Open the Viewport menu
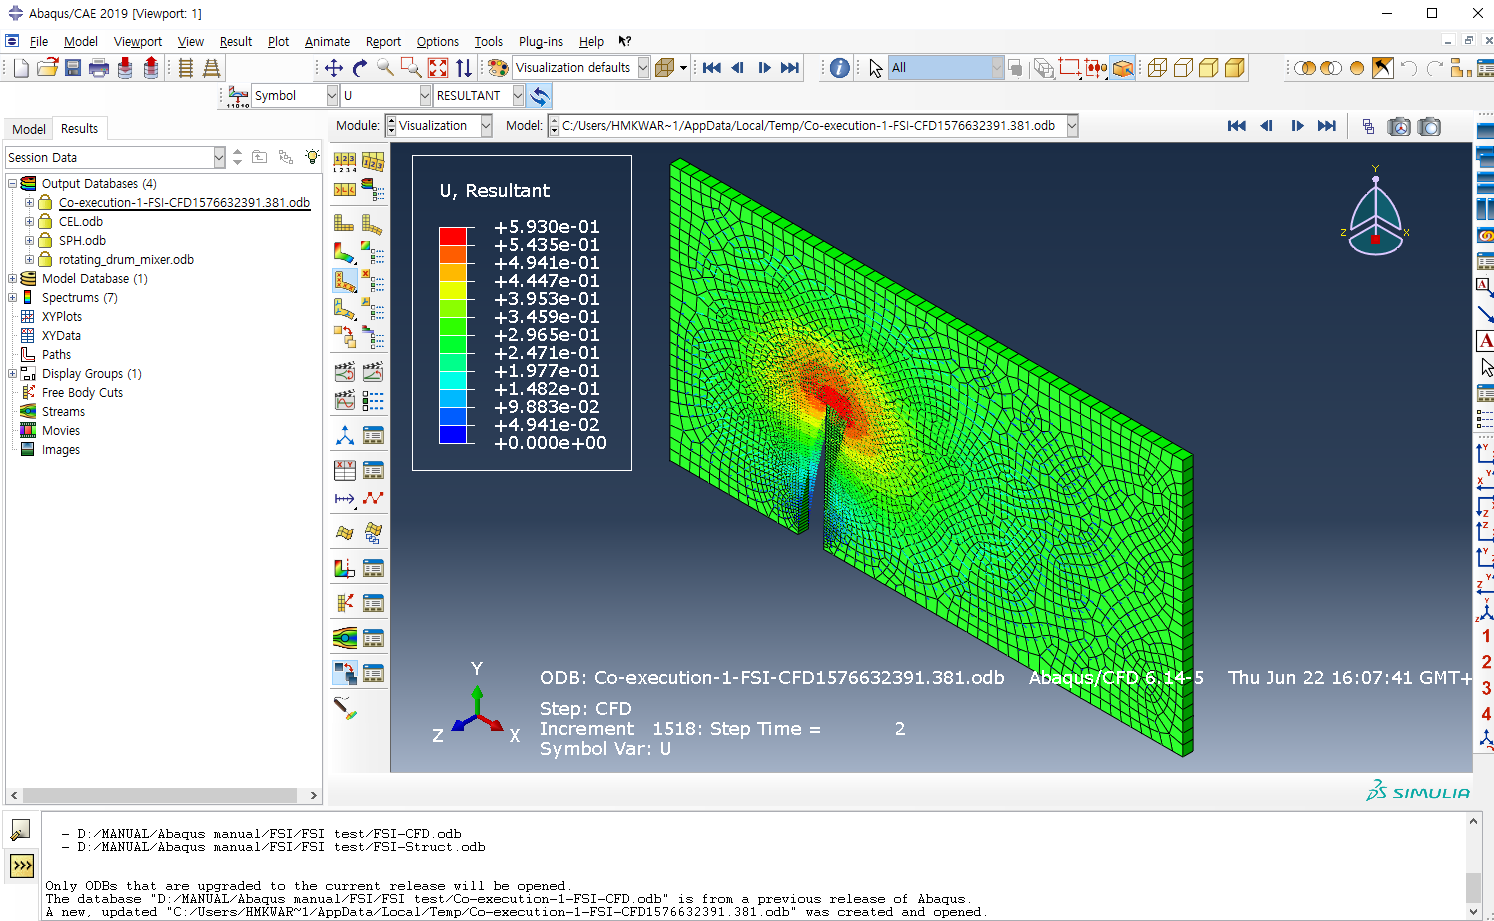The height and width of the screenshot is (921, 1494). coord(138,42)
